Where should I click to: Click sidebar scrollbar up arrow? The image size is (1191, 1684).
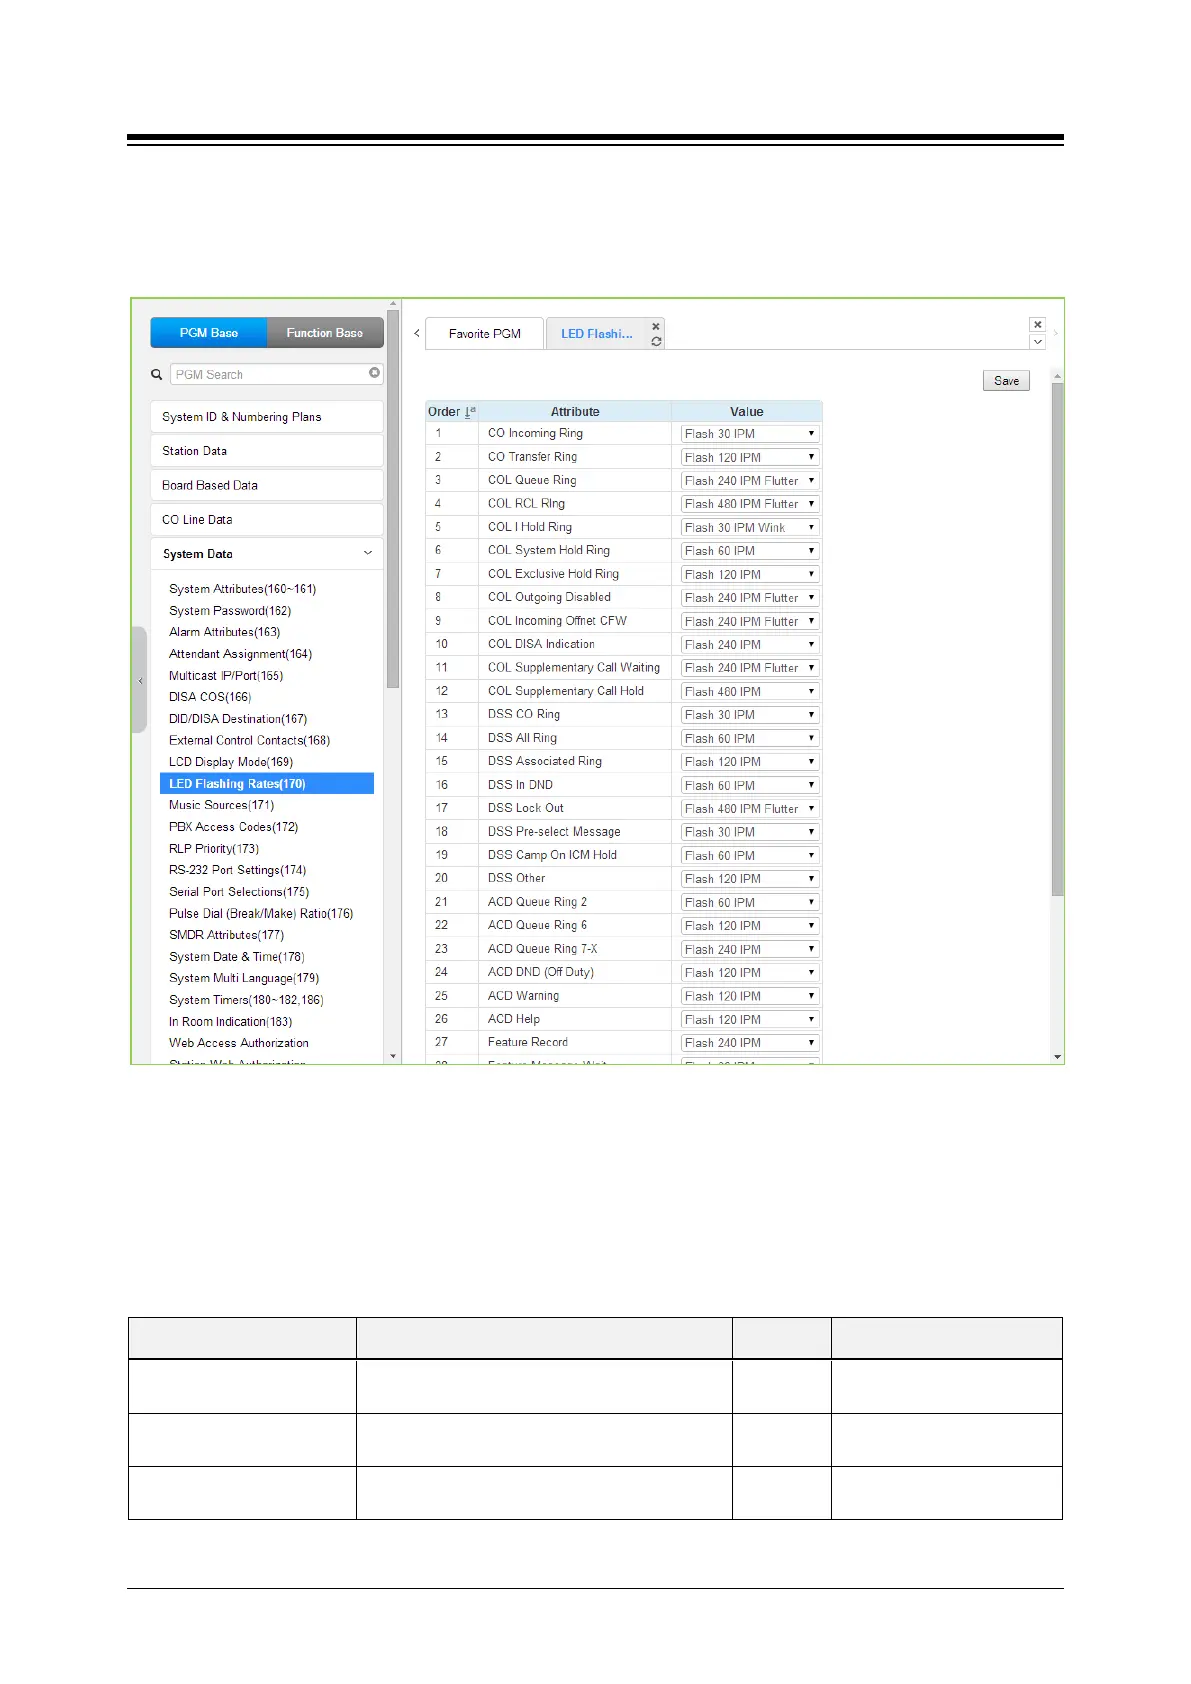392,304
